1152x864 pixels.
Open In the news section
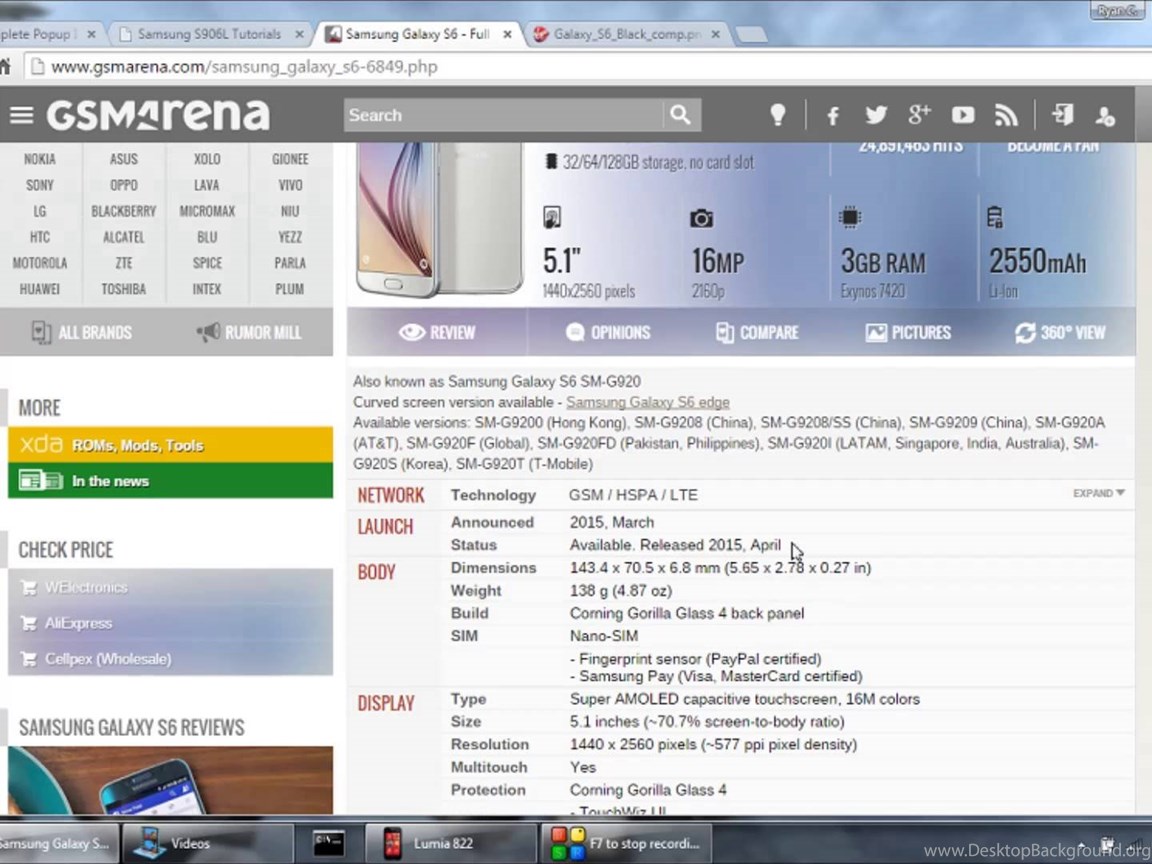click(170, 480)
